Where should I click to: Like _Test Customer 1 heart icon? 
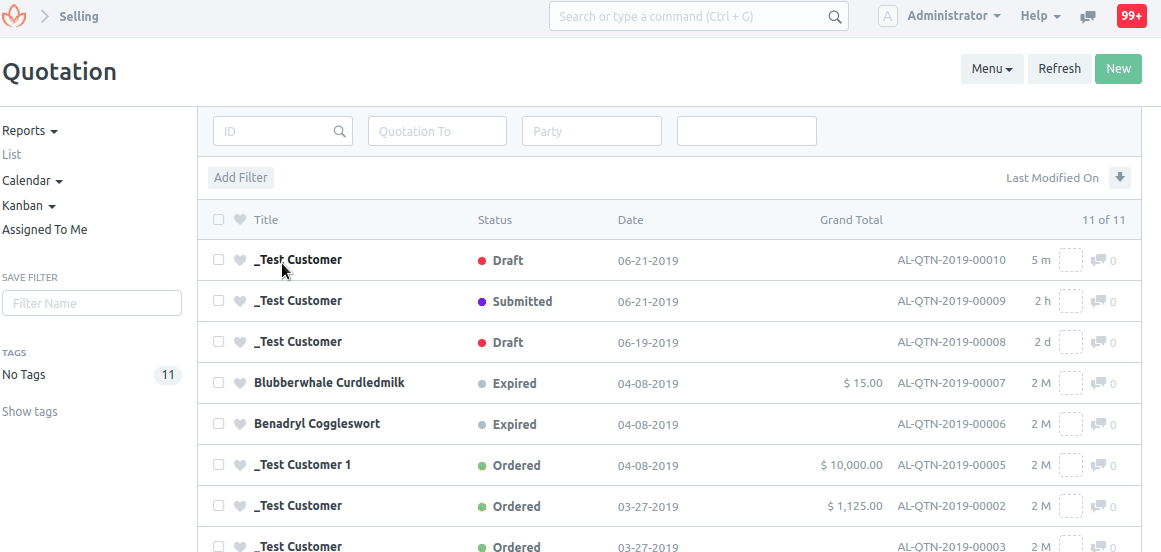(239, 465)
